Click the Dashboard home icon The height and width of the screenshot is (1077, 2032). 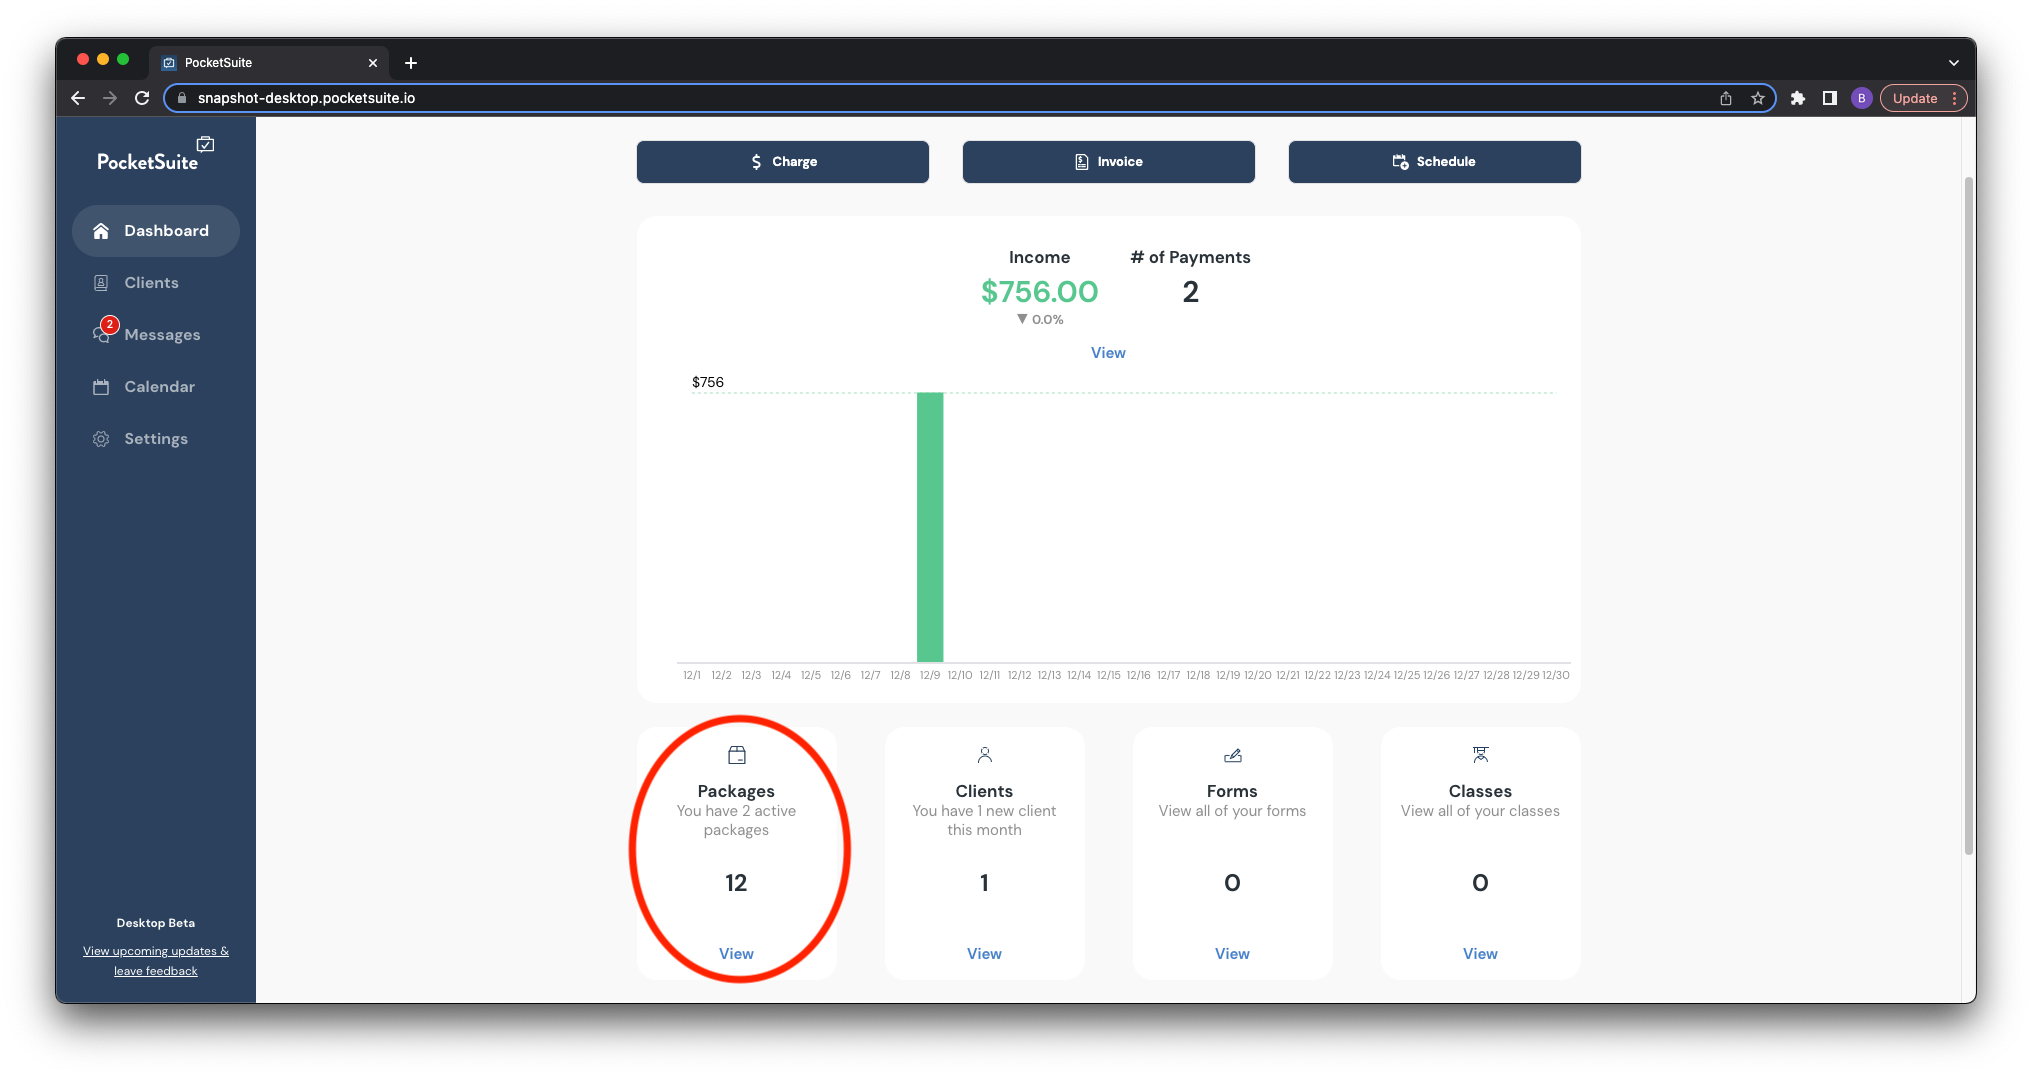pyautogui.click(x=101, y=231)
